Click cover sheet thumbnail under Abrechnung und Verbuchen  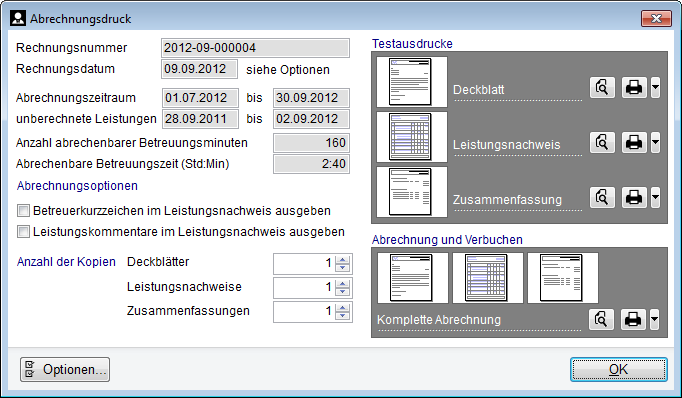pyautogui.click(x=412, y=278)
